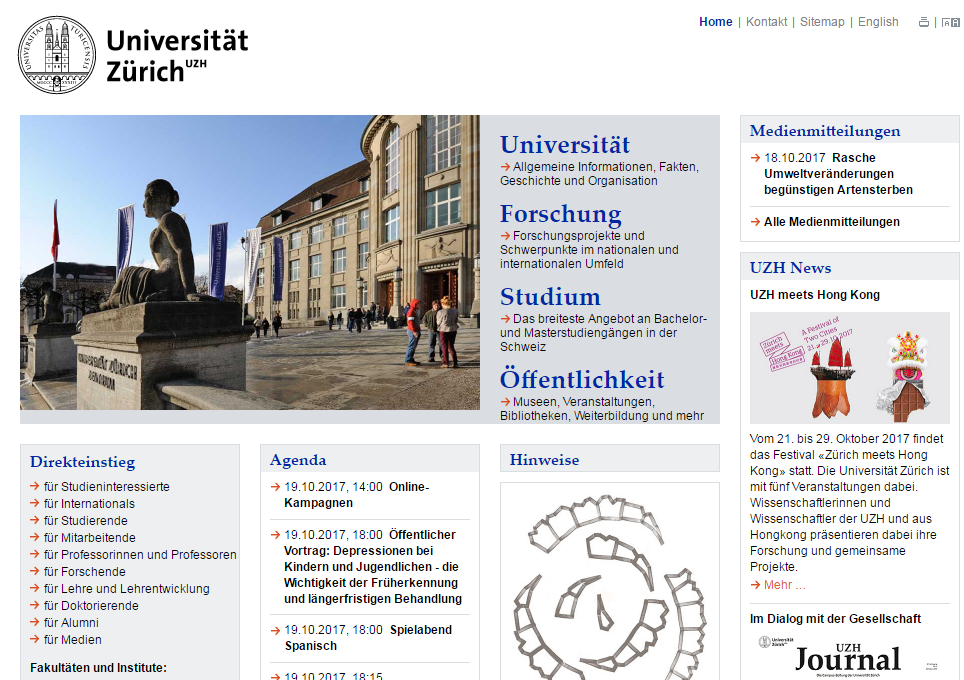The height and width of the screenshot is (680, 964).
Task: Open the Universität section heading
Action: pos(564,144)
